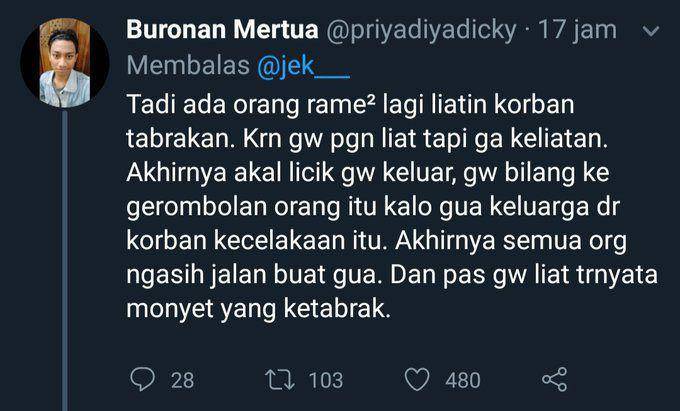
Task: Visit the @priyadiyadicky handle
Action: tap(421, 30)
